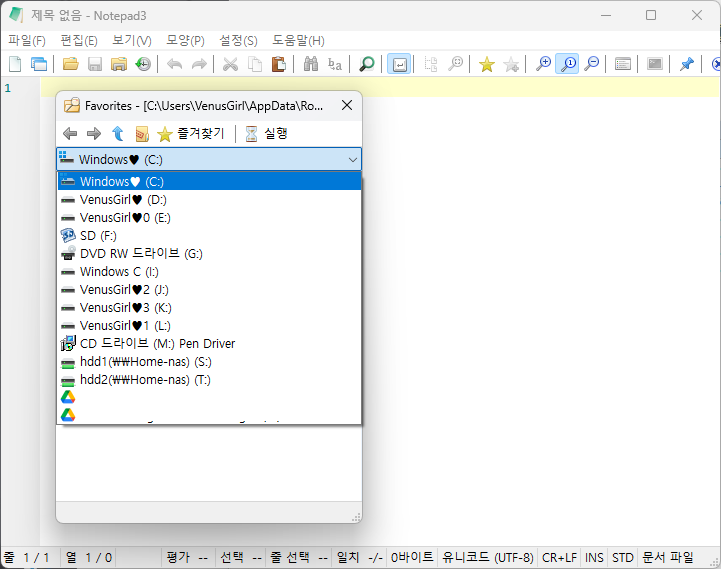Click the Browse files folder icon
Viewport: 721px width, 569px height.
(x=119, y=64)
